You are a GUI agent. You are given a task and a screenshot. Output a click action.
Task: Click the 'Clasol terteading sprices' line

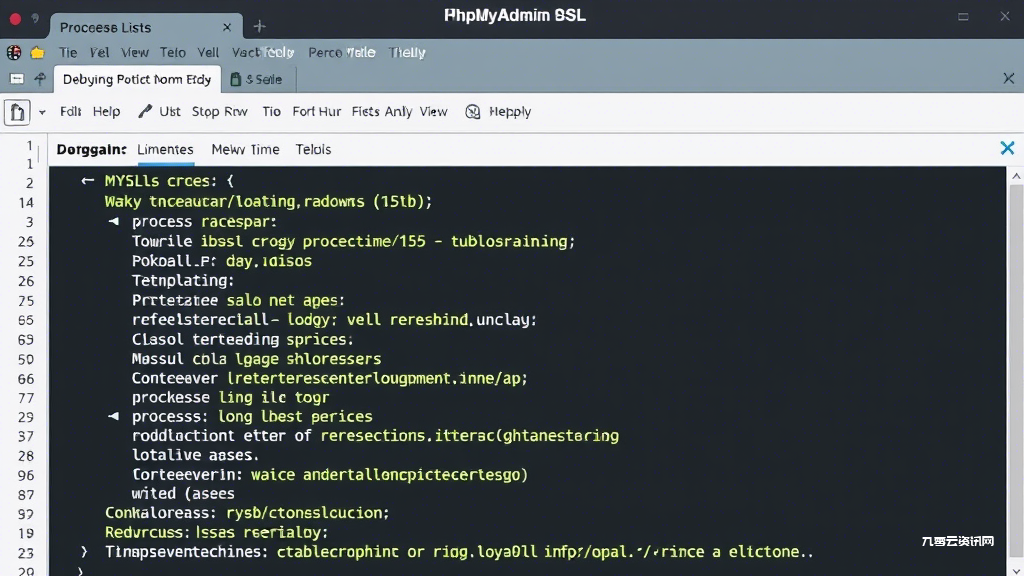tap(242, 340)
